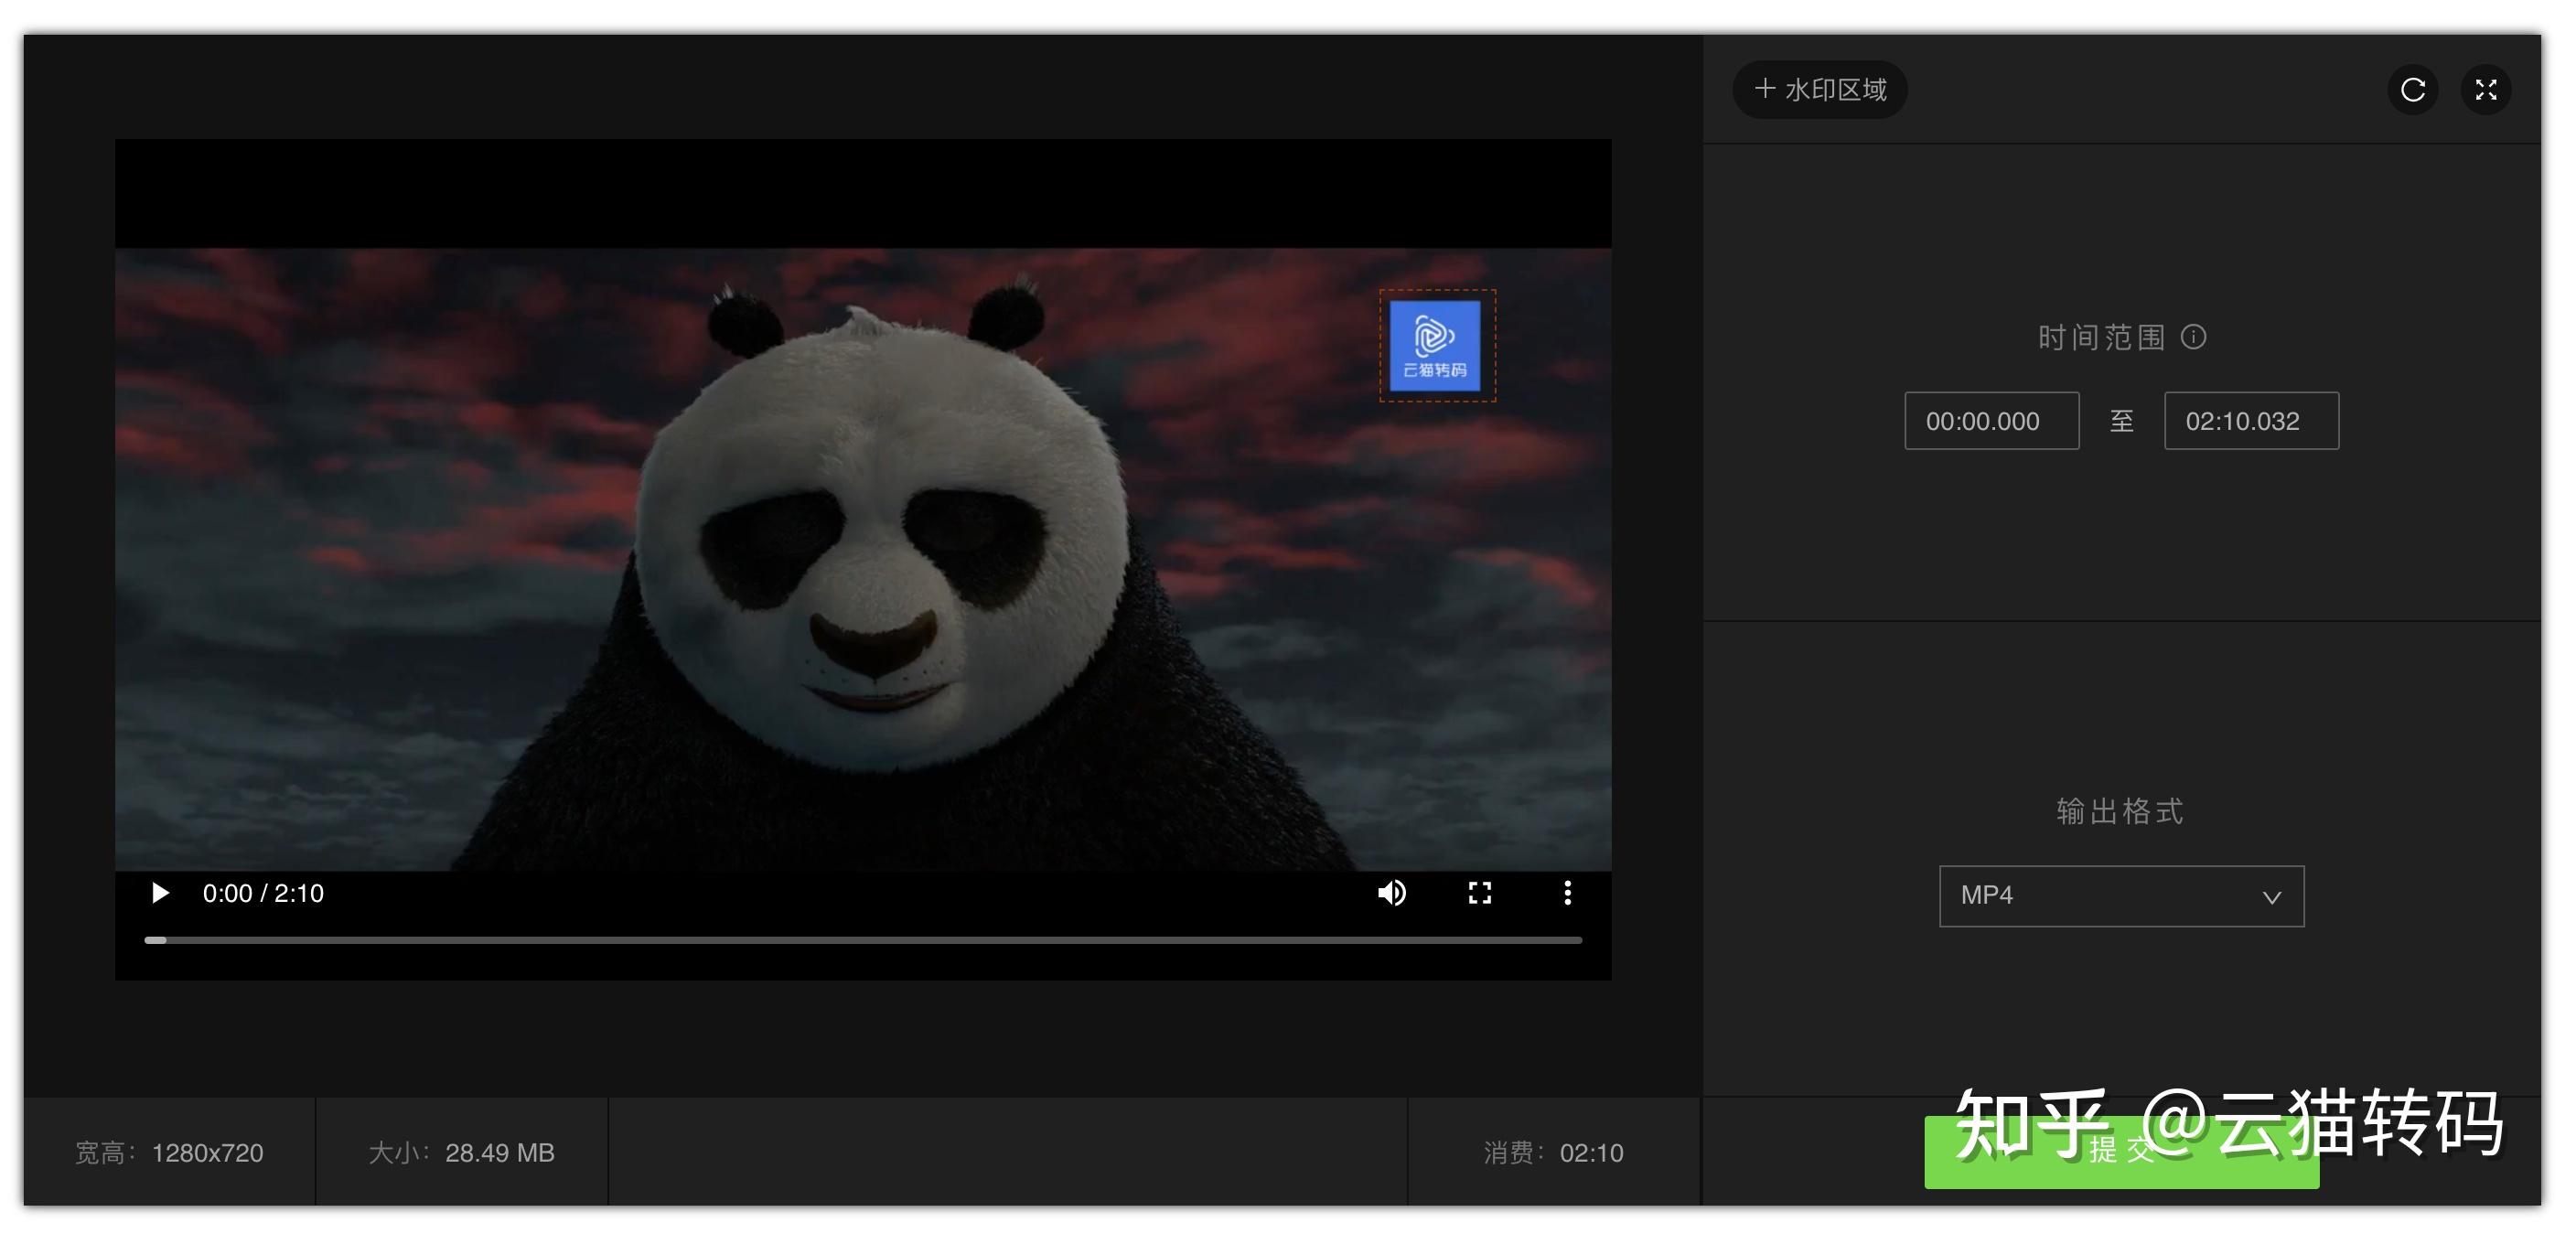Mute the video volume speaker icon
This screenshot has width=2576, height=1233.
(1392, 893)
